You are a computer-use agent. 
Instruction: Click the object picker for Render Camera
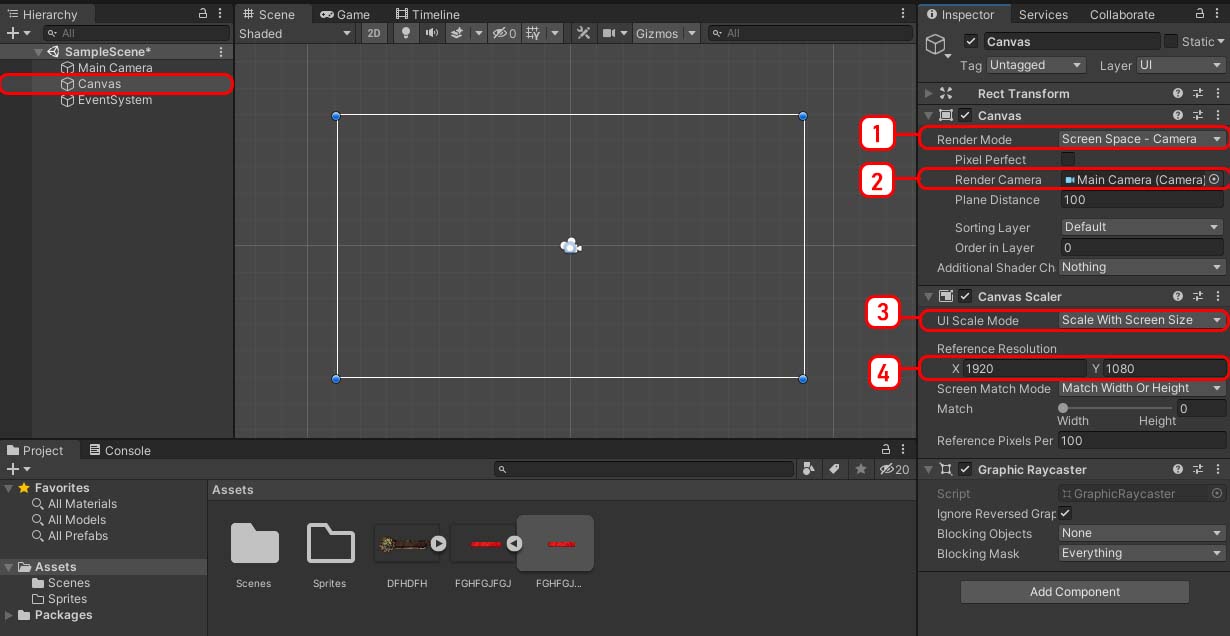[1214, 180]
